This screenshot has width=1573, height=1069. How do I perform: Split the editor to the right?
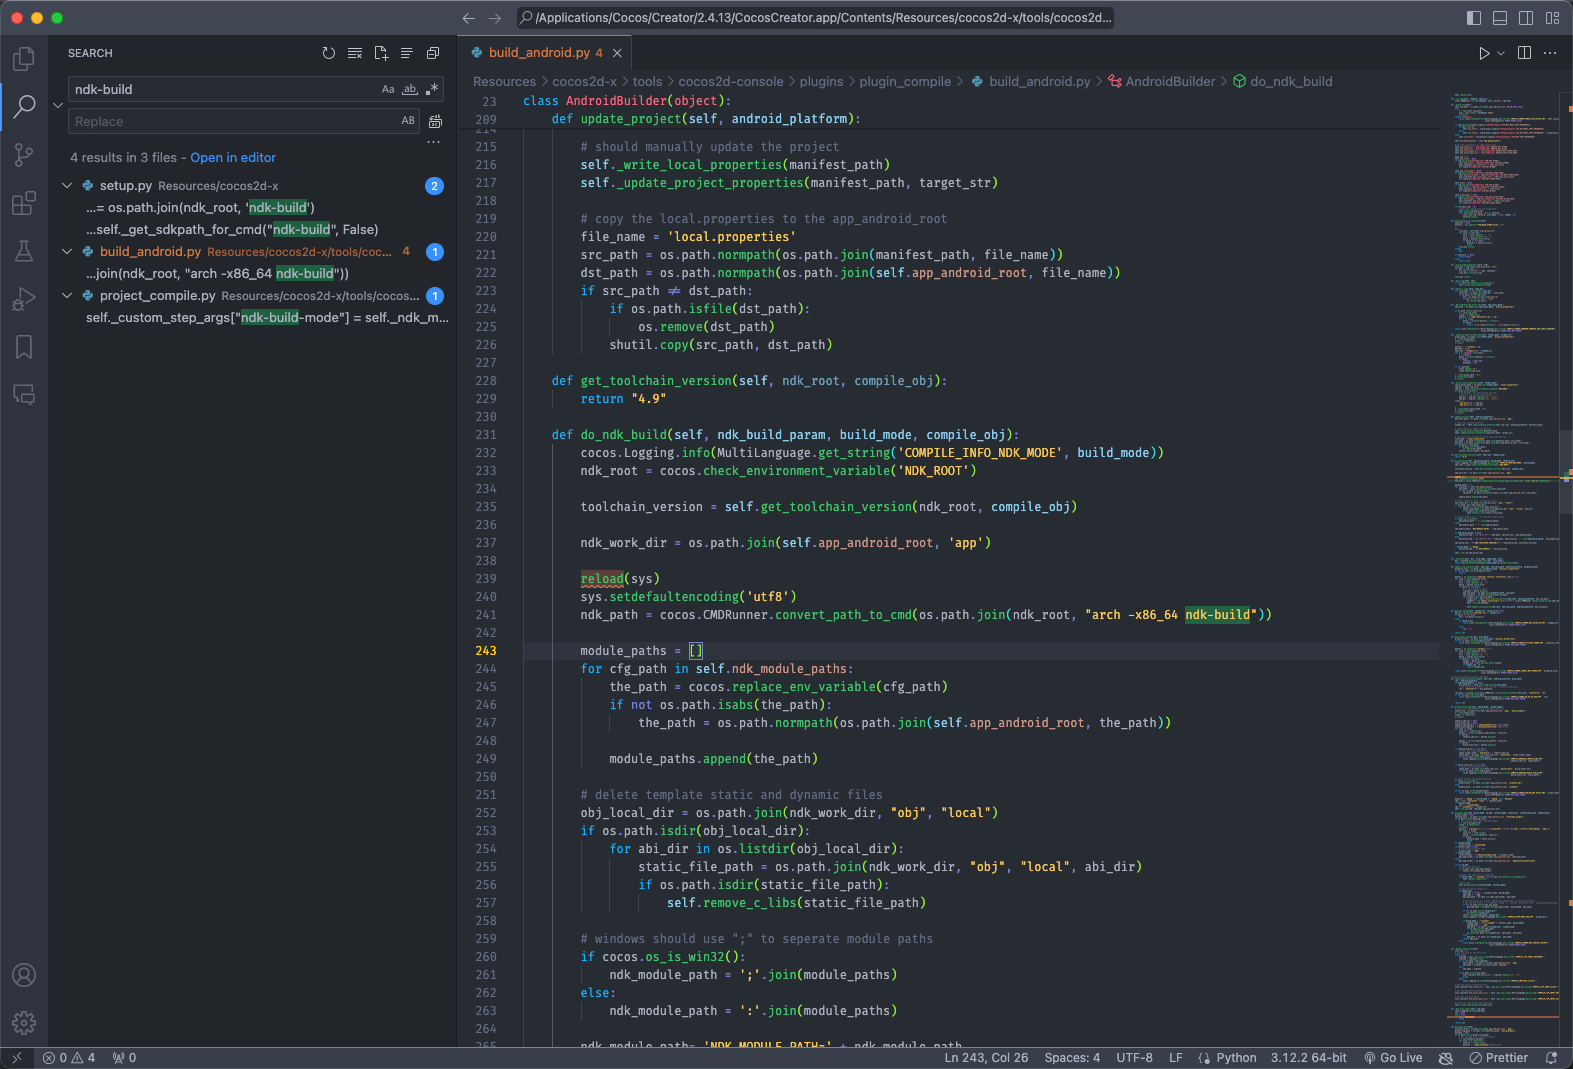point(1524,53)
